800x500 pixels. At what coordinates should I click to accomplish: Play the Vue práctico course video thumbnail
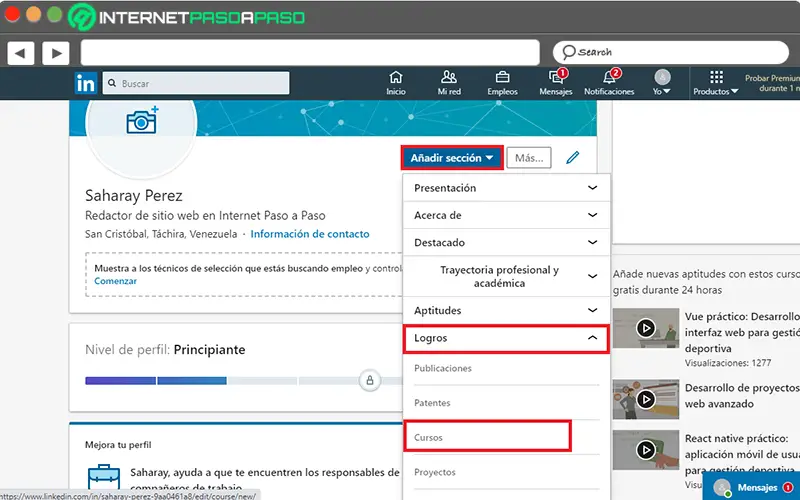tap(646, 328)
